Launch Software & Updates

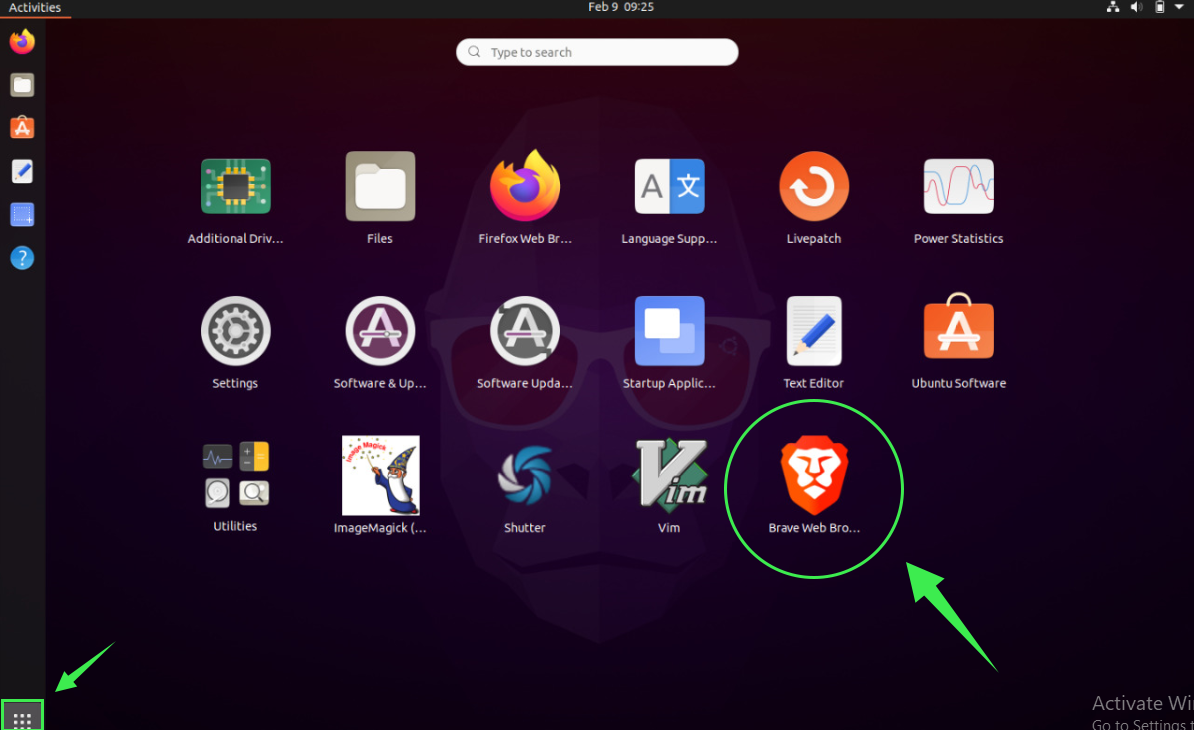tap(380, 331)
